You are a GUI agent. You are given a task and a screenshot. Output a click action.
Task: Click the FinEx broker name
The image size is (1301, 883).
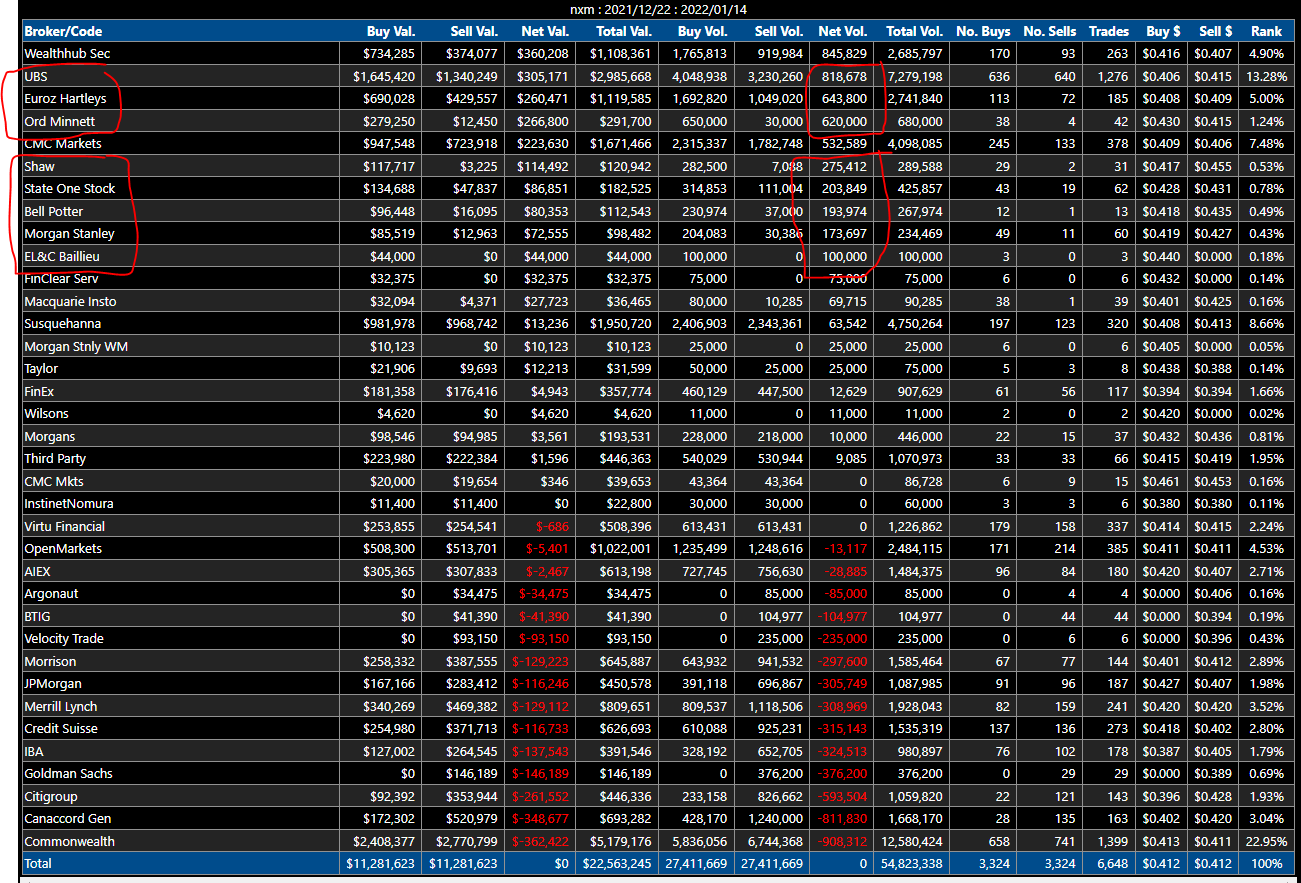(41, 391)
